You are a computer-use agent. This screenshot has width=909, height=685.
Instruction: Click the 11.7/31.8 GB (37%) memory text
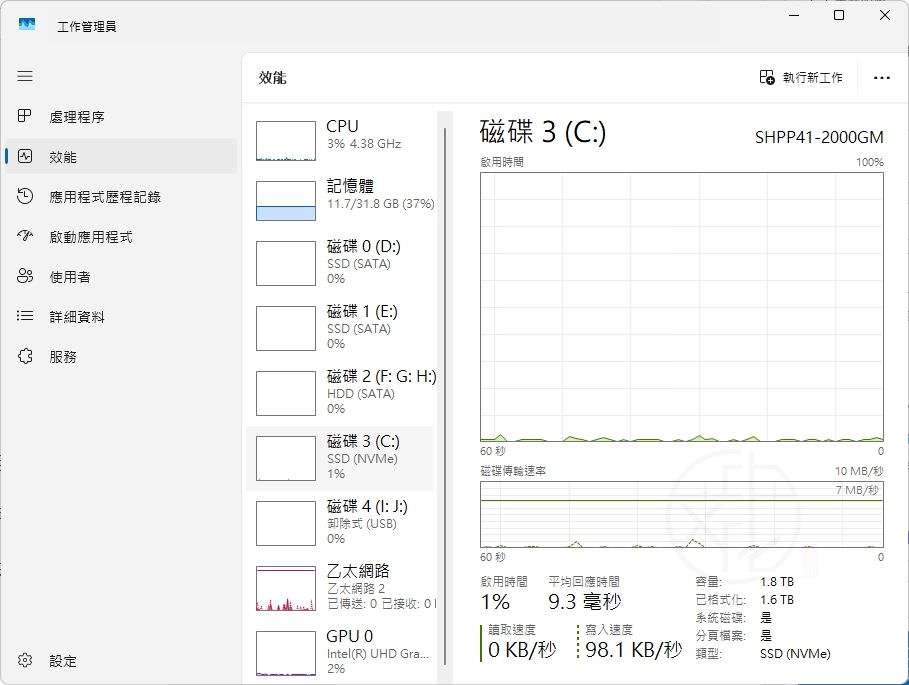380,204
